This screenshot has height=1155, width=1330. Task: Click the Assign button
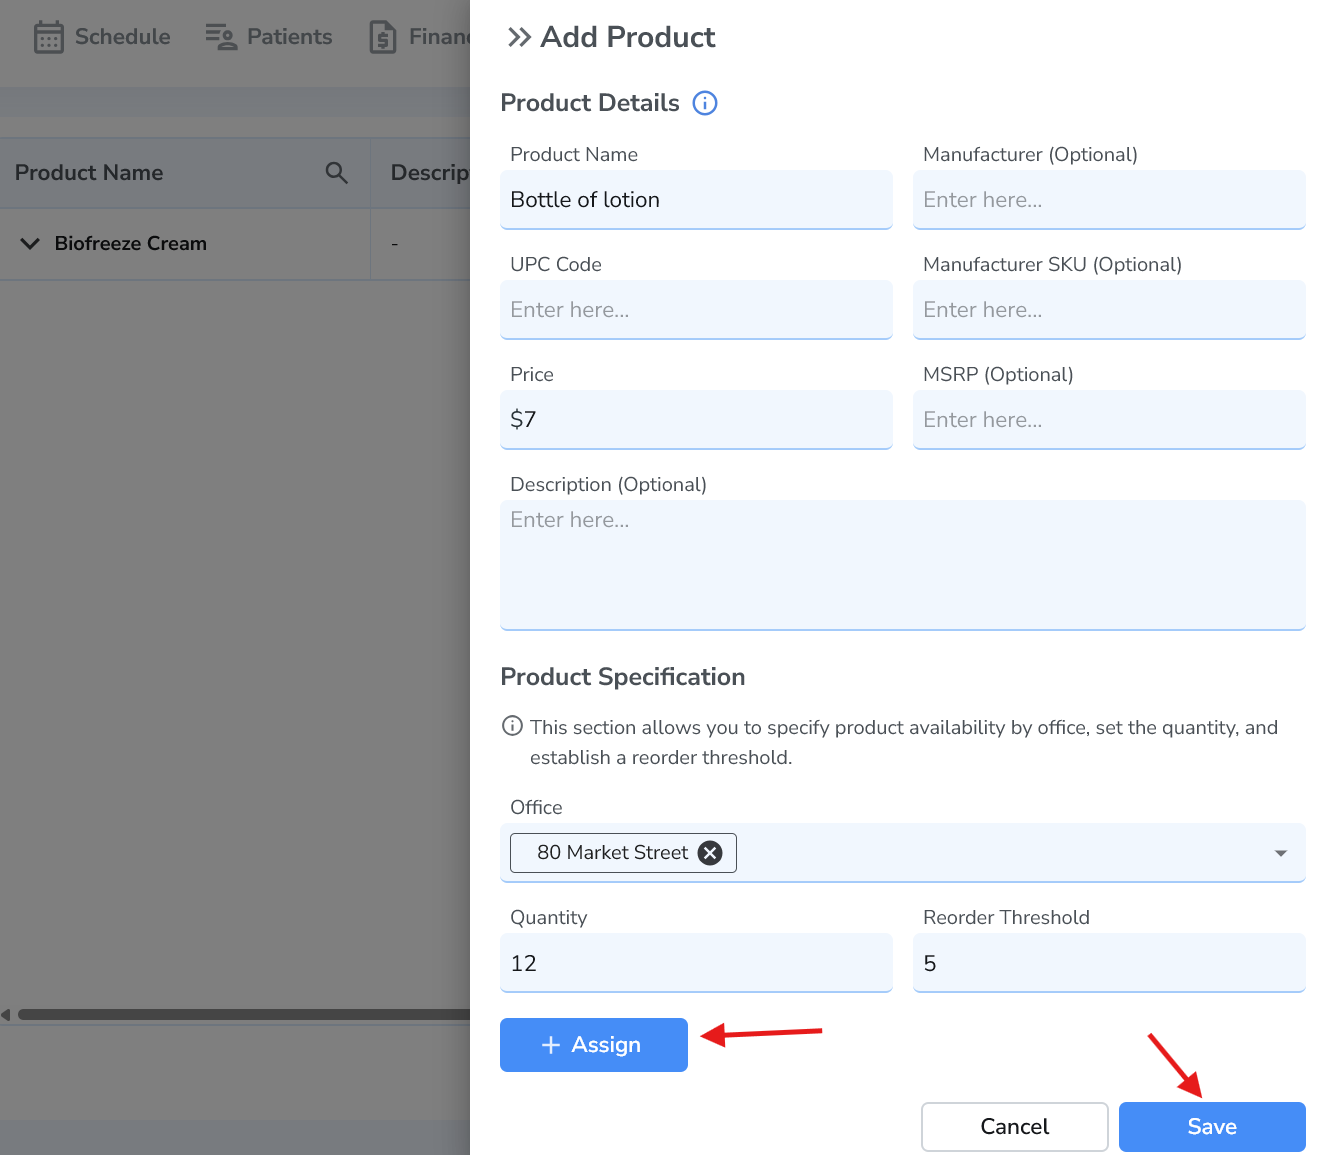[593, 1044]
